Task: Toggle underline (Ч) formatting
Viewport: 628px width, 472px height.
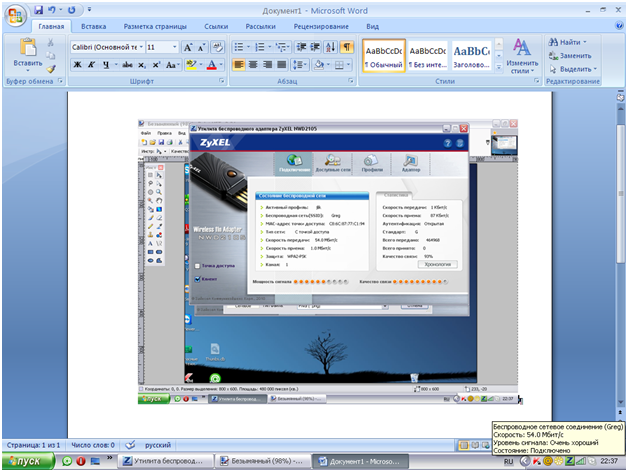Action: click(106, 65)
